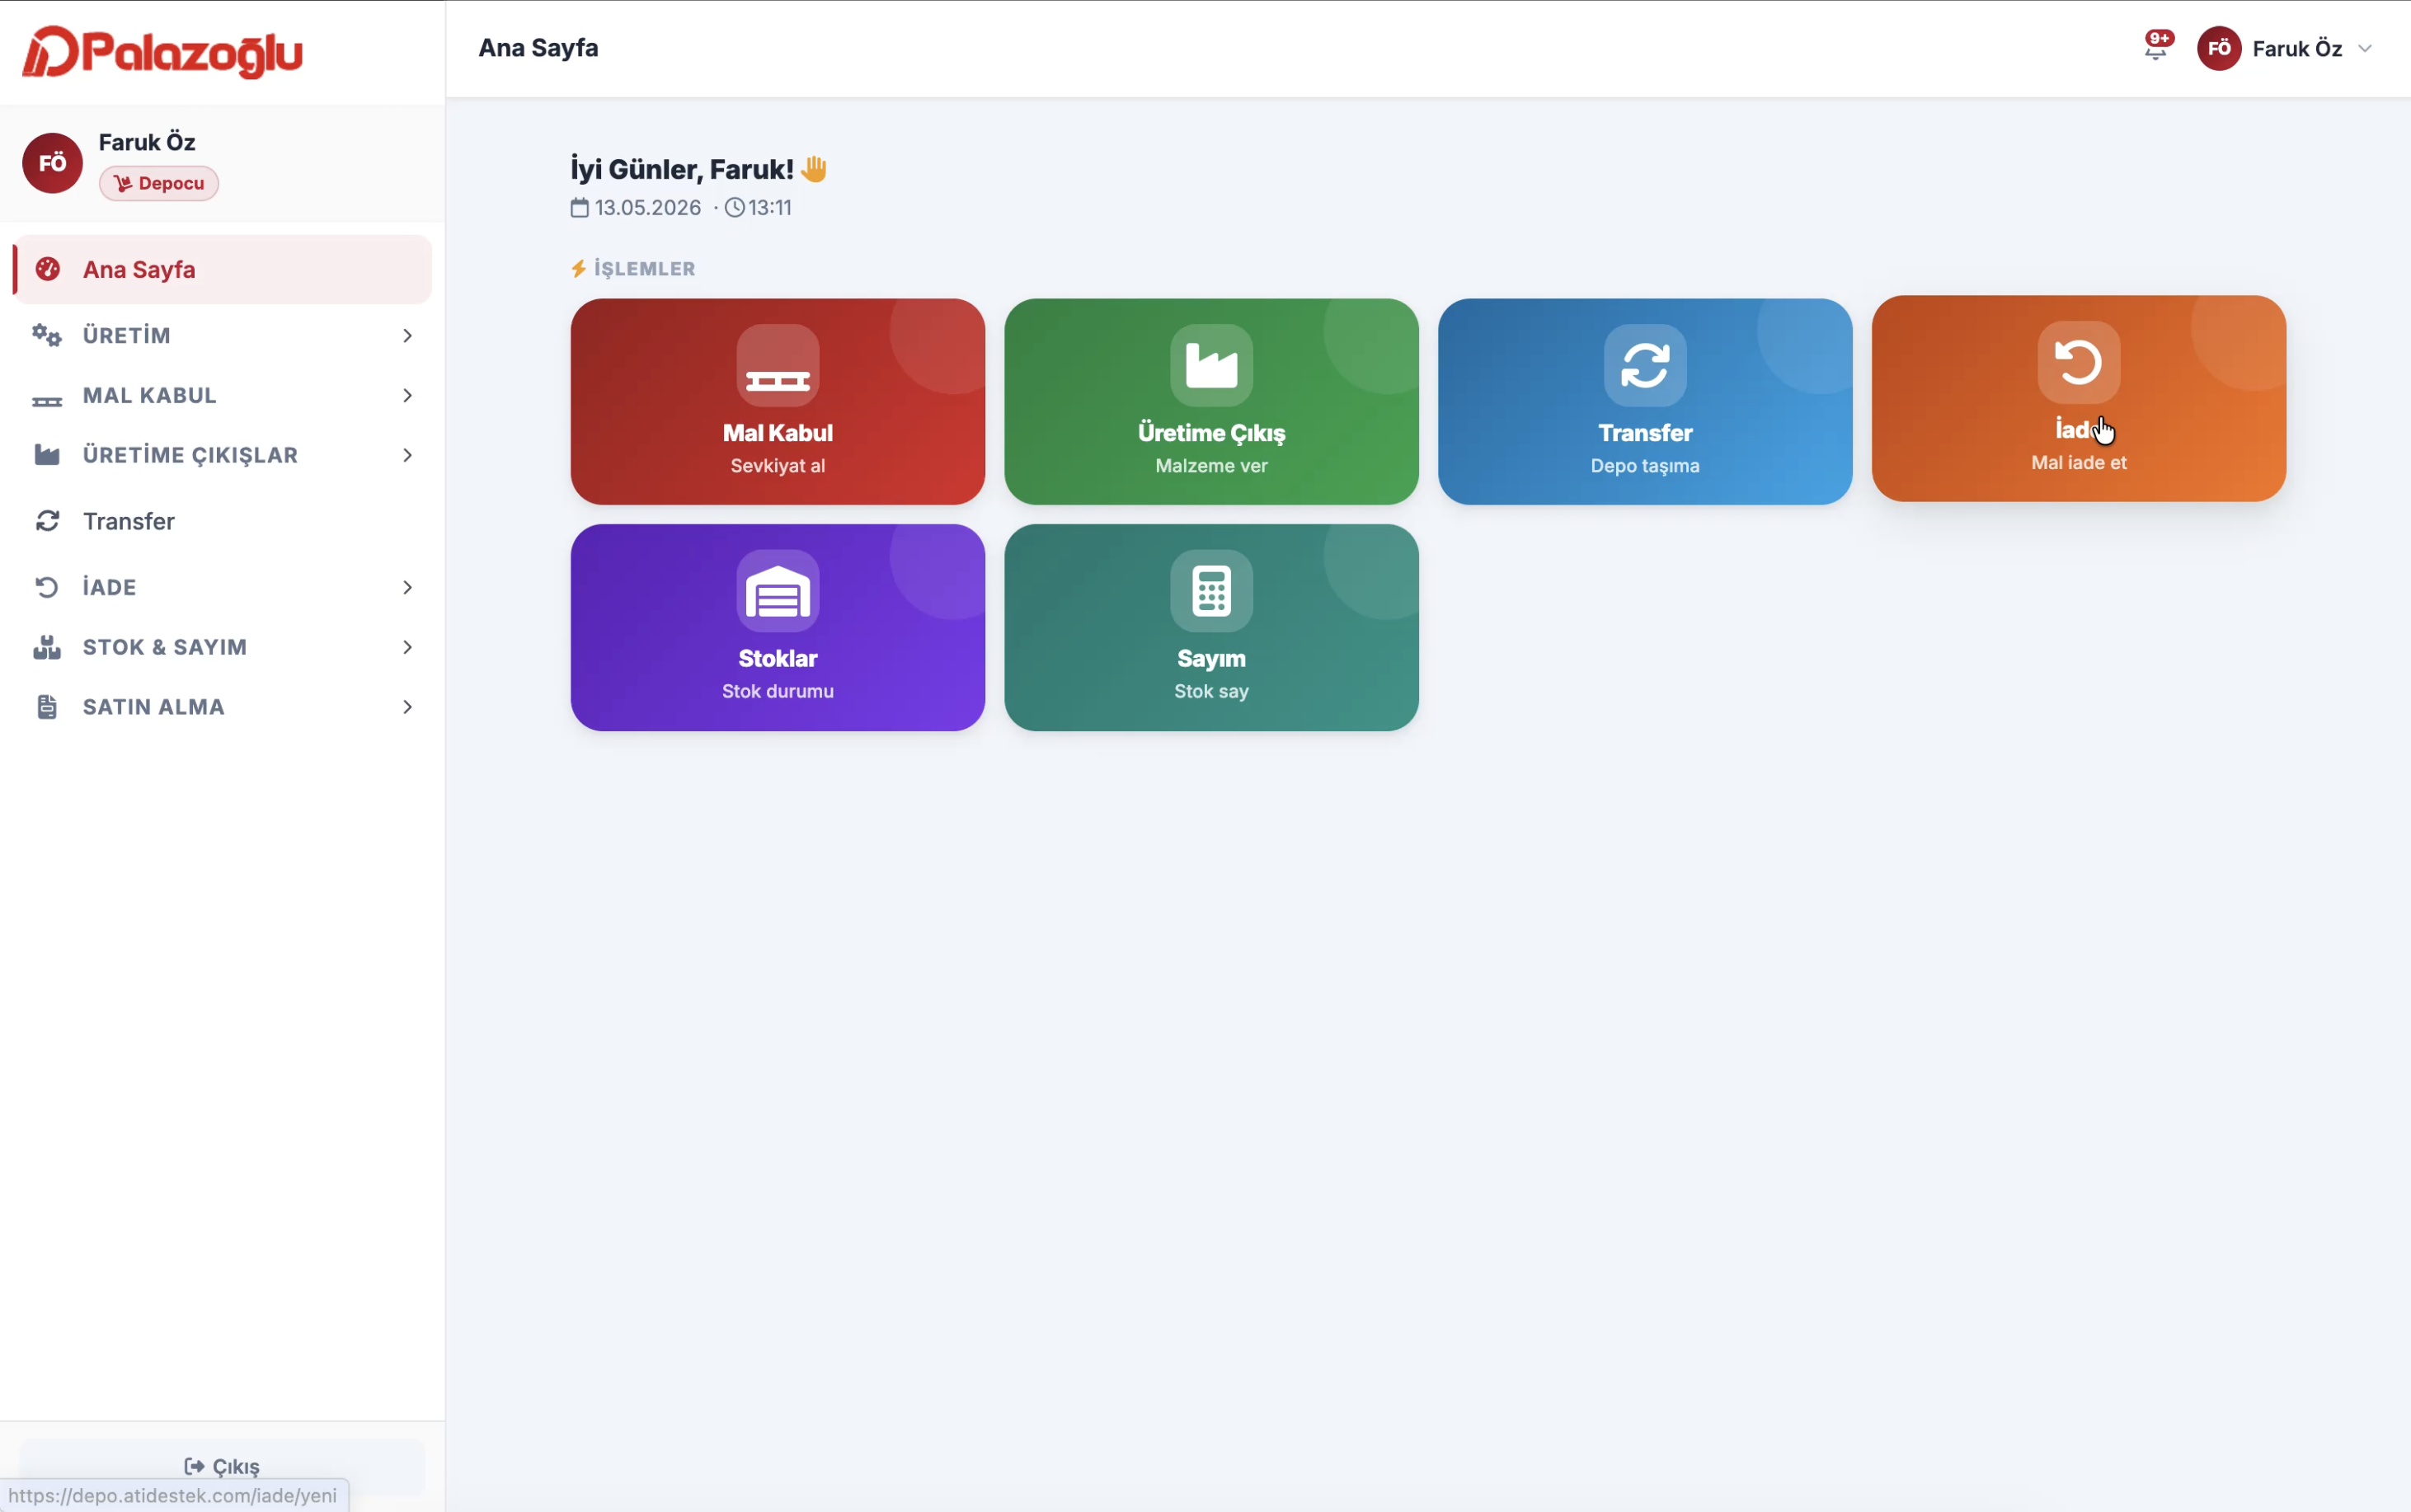Click the FÖ avatar in top bar
The width and height of the screenshot is (2411, 1512).
click(2218, 48)
